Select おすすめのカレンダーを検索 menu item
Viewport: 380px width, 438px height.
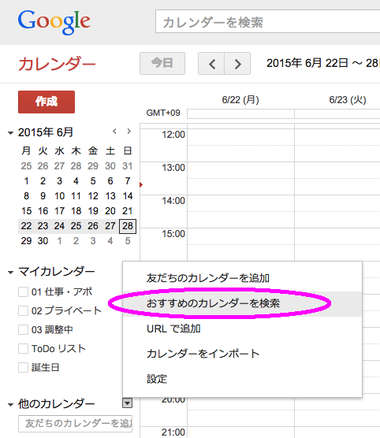pos(242,303)
